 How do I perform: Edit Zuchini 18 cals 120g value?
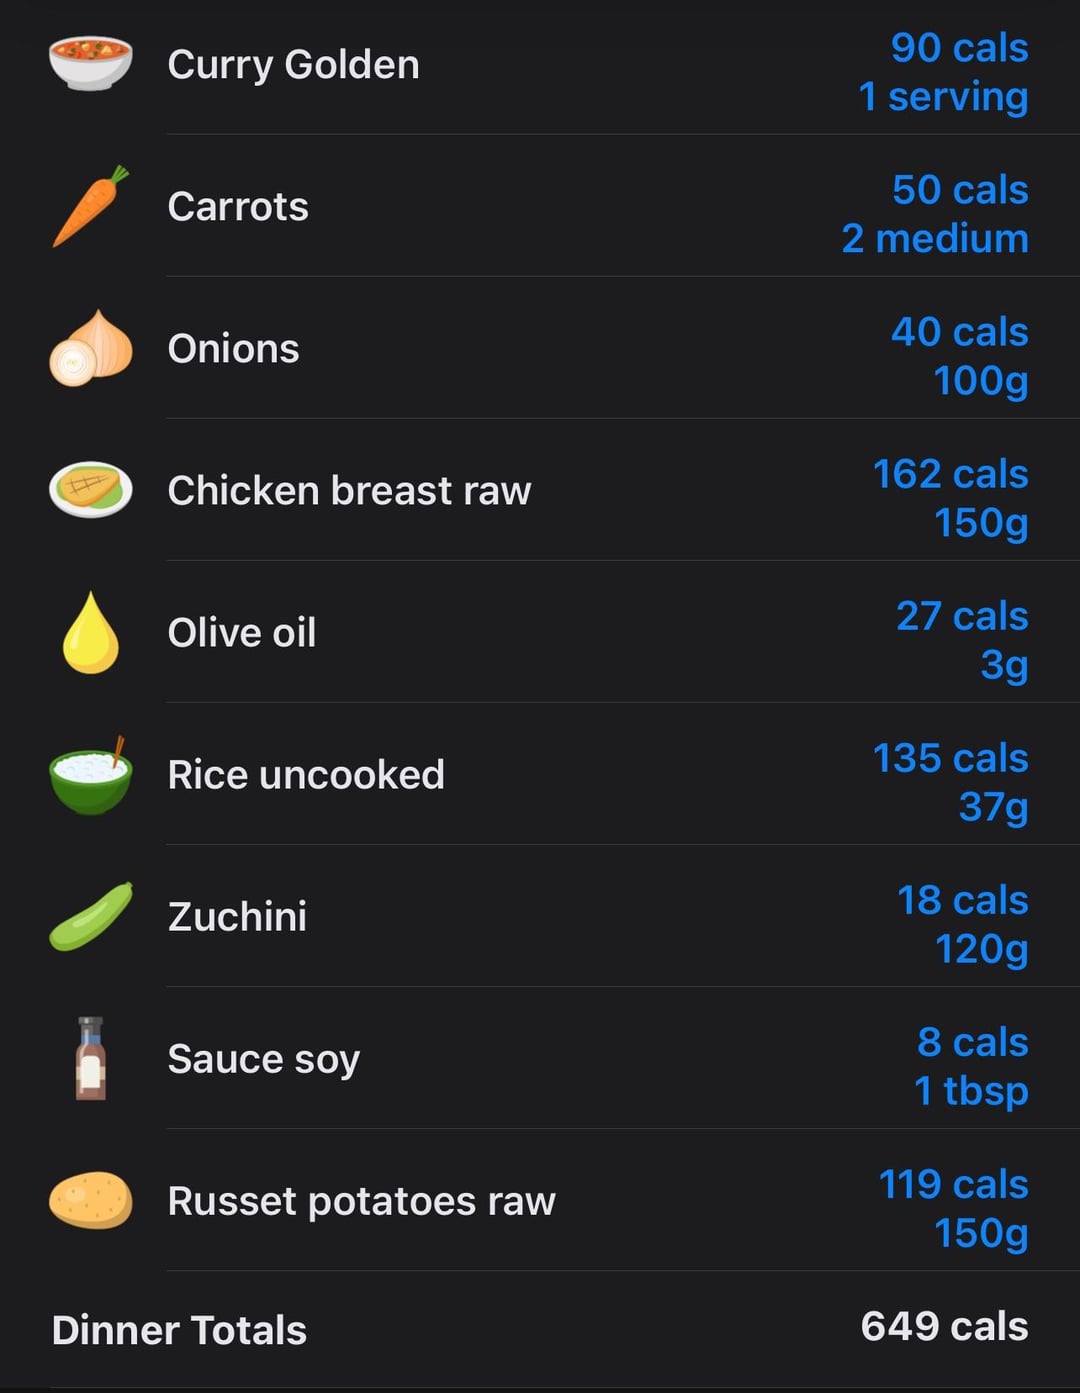click(x=963, y=924)
